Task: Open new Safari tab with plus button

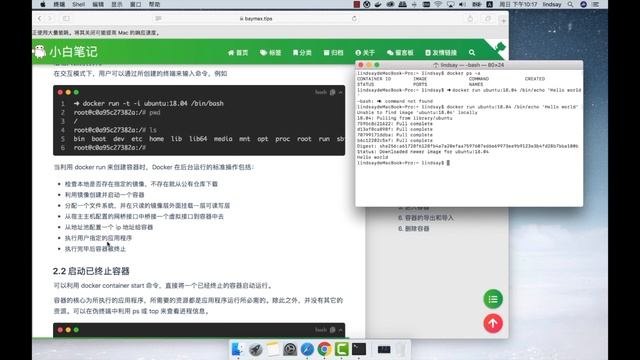Action: pos(503,20)
